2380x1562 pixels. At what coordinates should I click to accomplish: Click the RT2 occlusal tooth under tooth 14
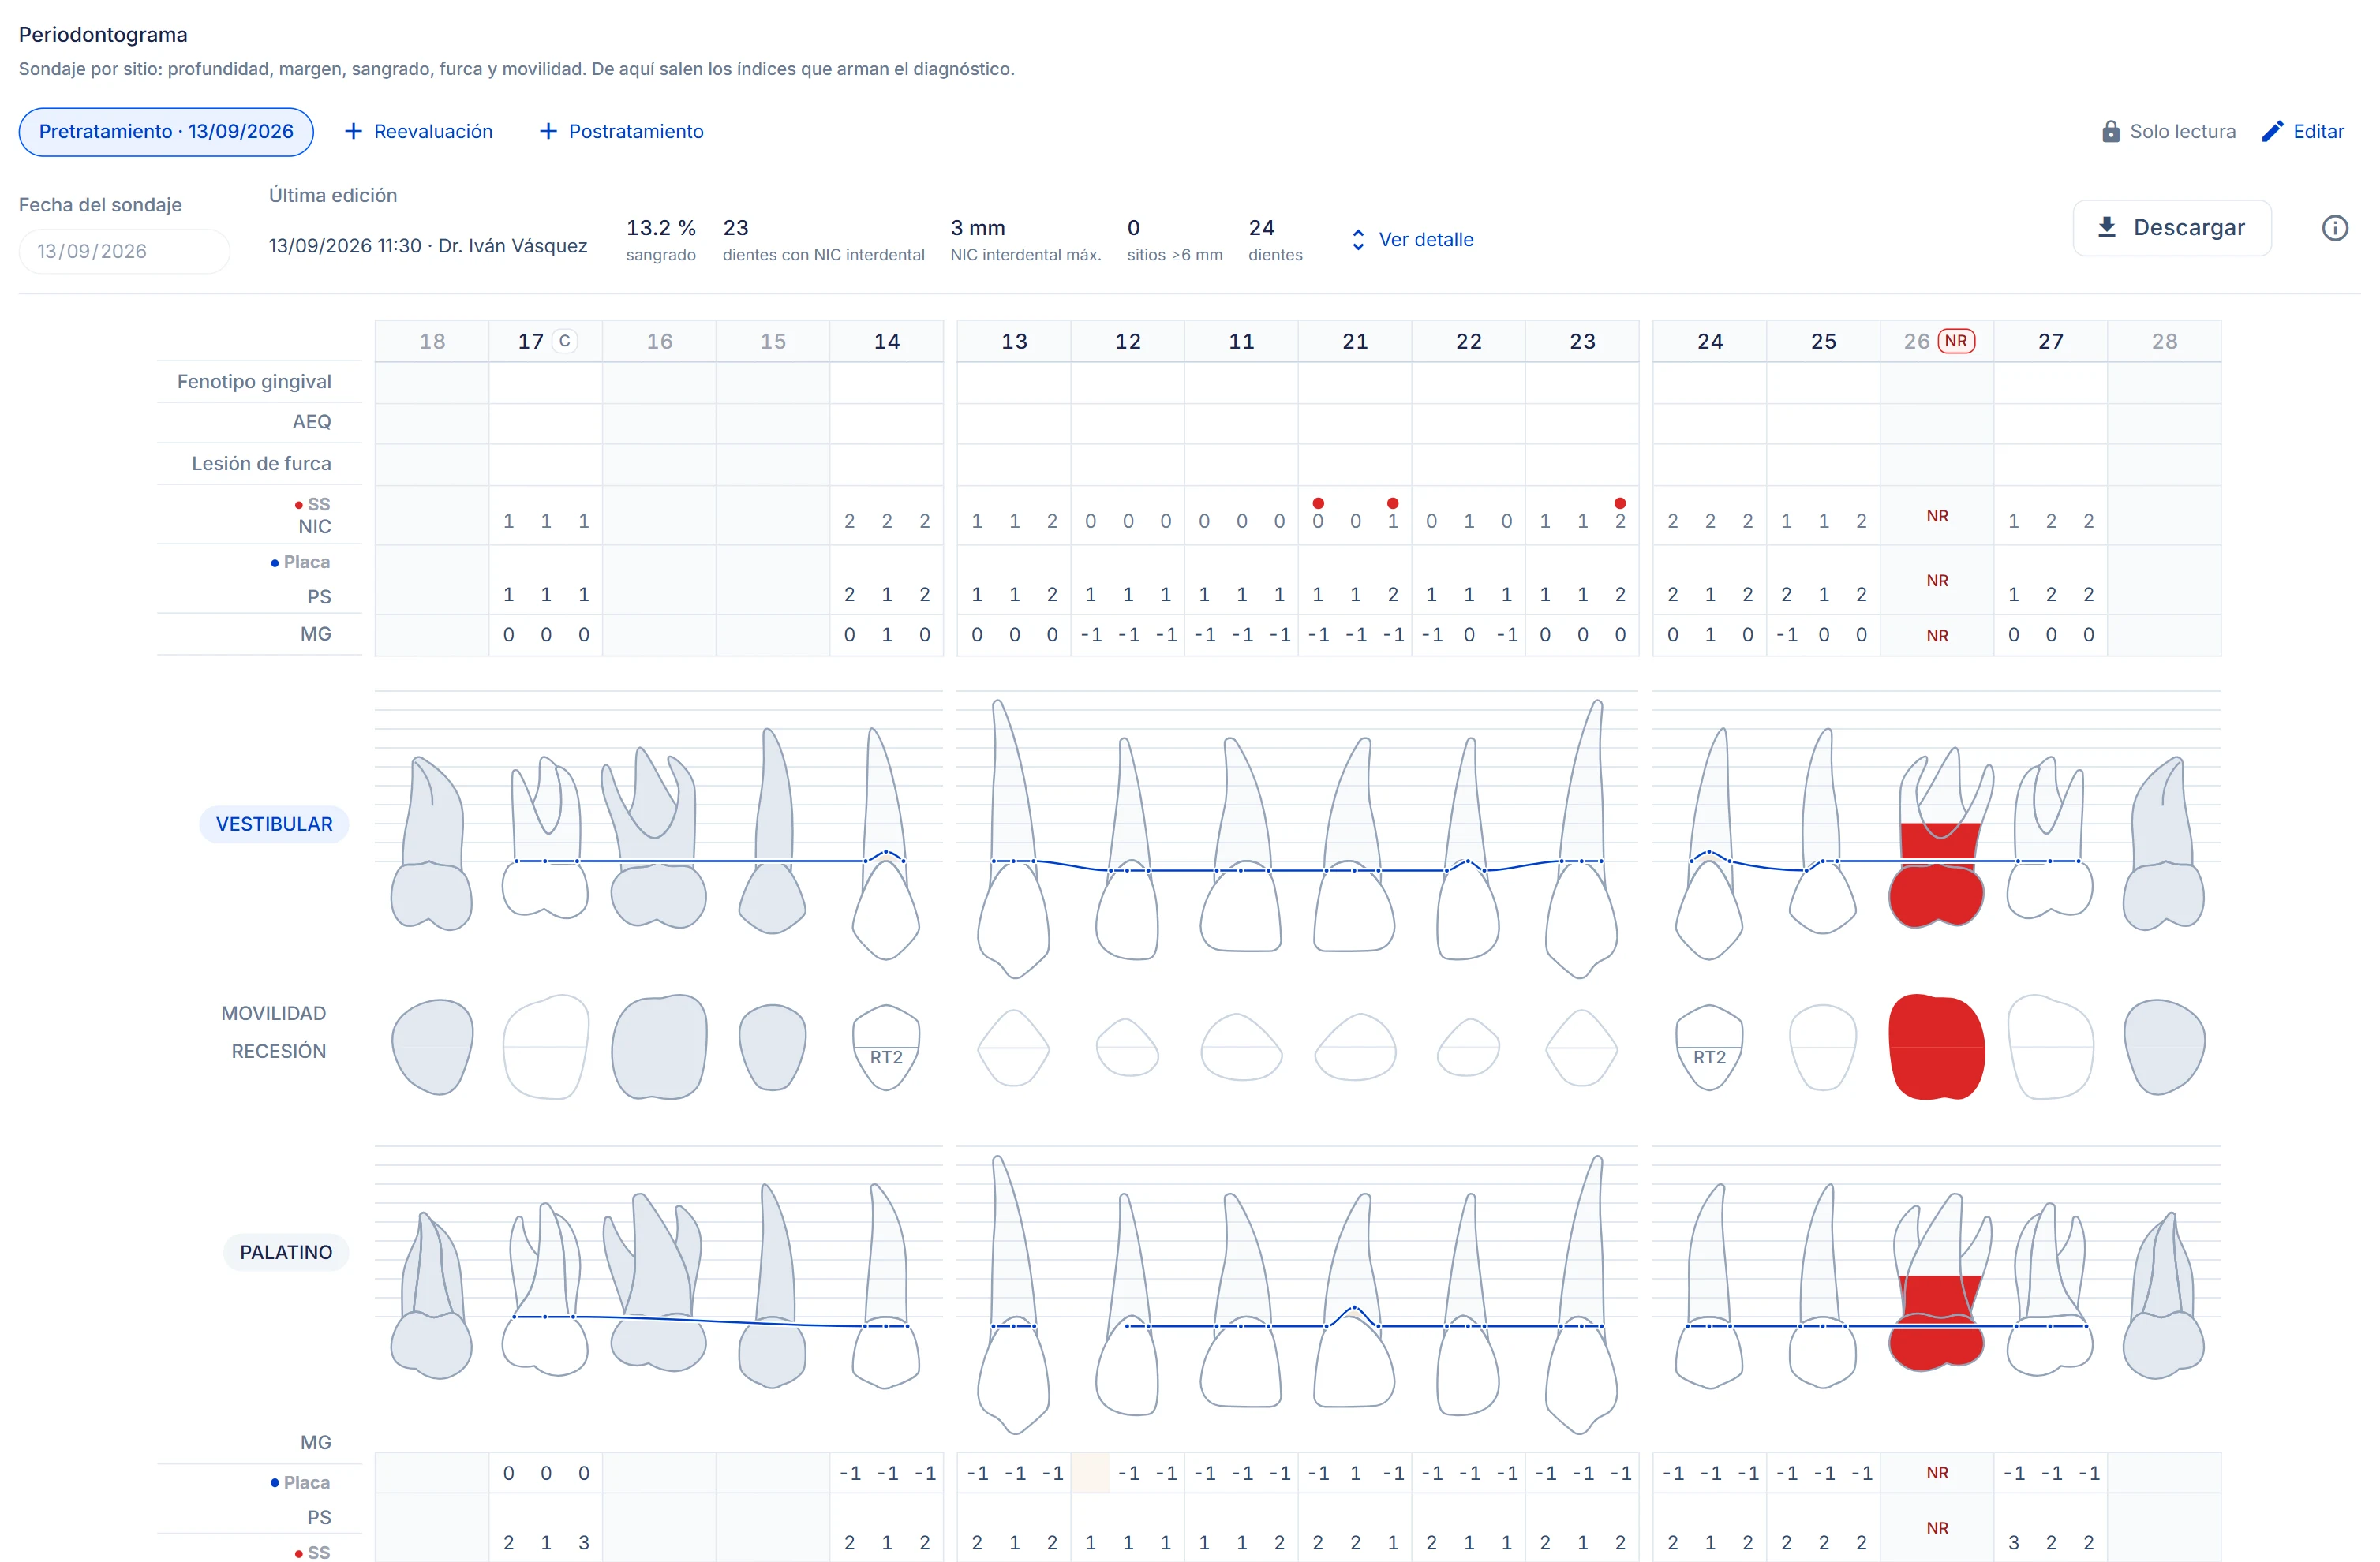point(886,1047)
